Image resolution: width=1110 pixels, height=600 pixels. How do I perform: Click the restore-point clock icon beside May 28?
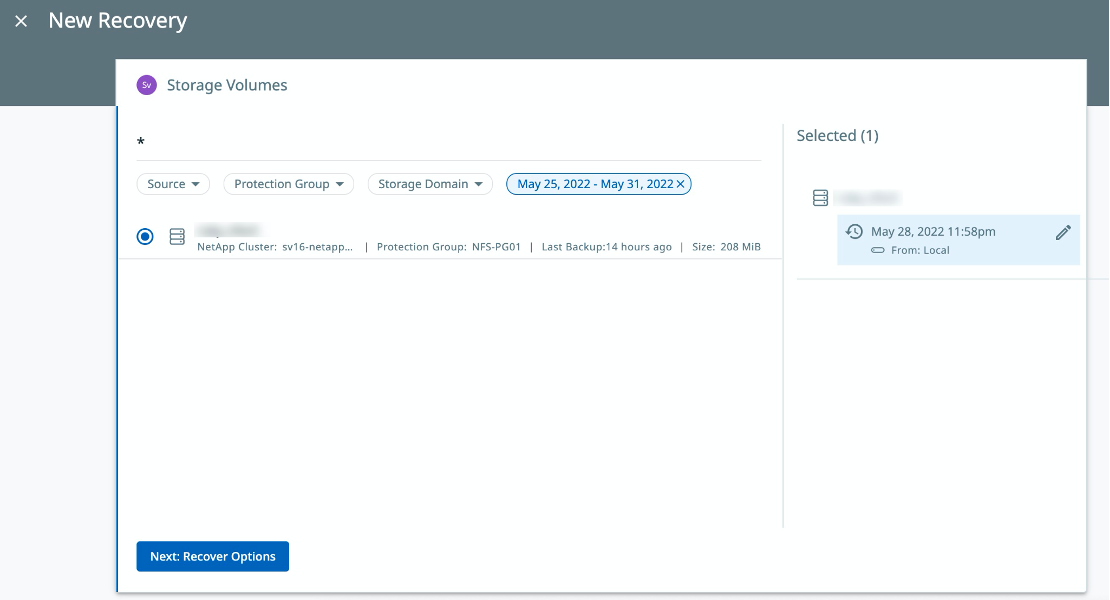point(854,231)
